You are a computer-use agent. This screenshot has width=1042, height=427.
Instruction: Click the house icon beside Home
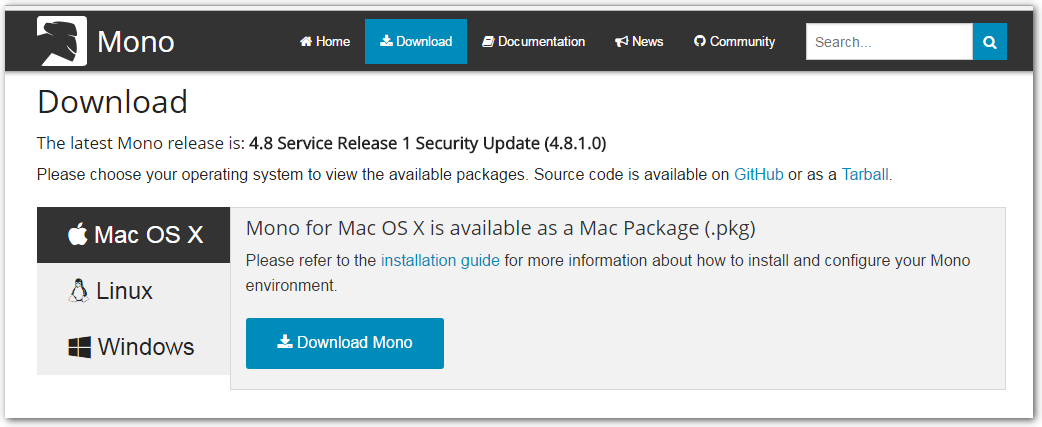(x=306, y=41)
